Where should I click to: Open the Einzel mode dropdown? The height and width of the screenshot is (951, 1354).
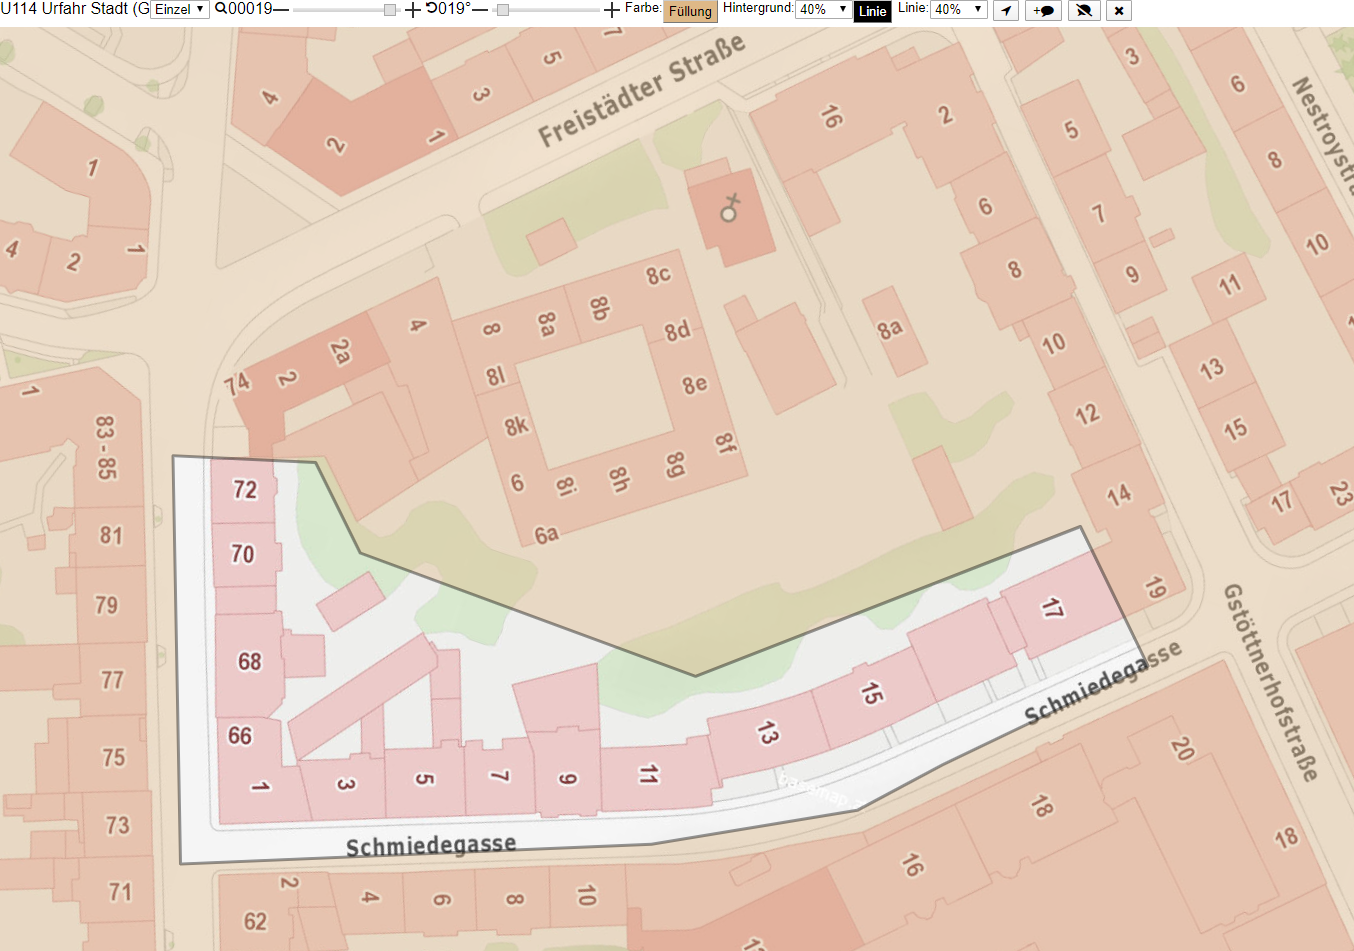[x=179, y=9]
